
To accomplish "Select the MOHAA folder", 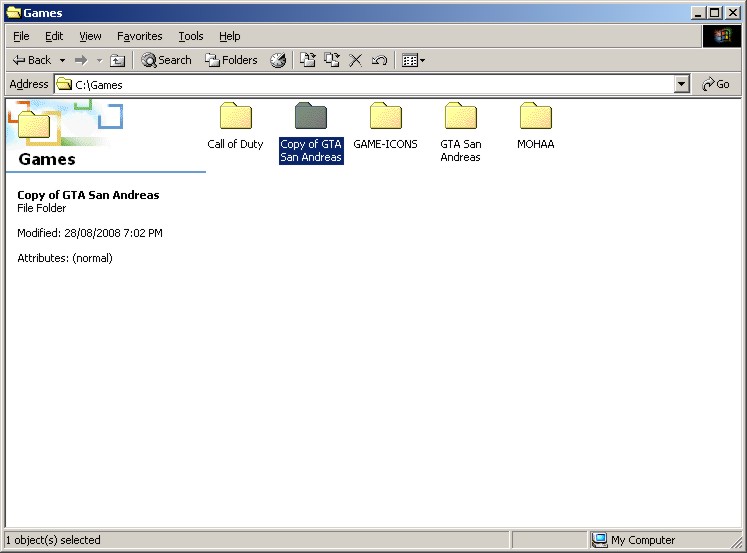I will click(x=535, y=126).
